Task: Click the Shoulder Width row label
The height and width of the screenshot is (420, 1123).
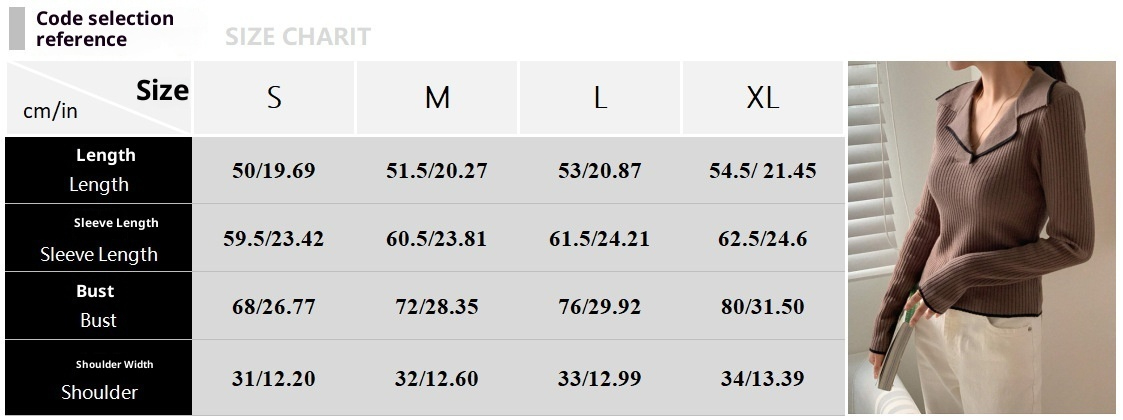Action: coord(99,379)
